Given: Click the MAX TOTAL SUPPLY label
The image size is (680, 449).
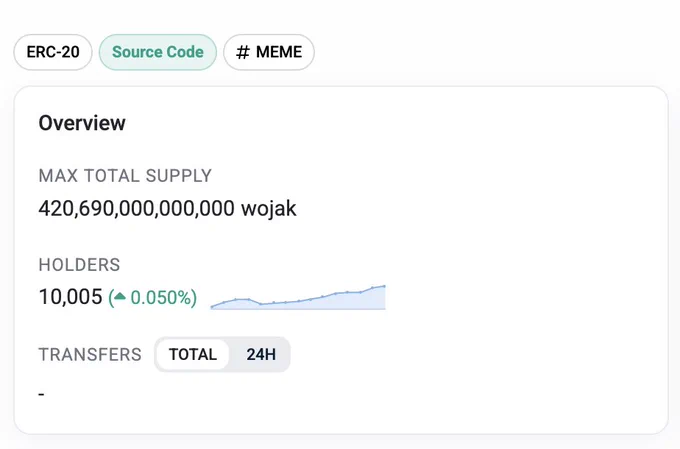Looking at the screenshot, I should [125, 176].
